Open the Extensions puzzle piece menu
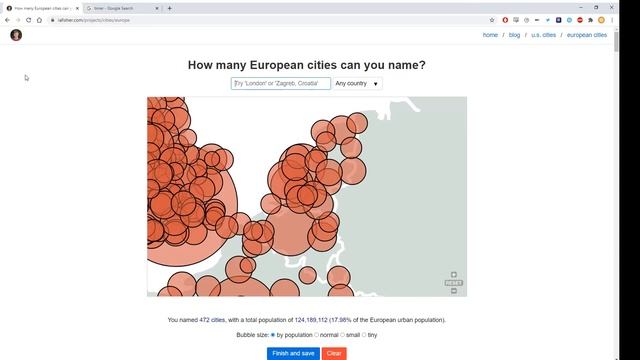 [x=590, y=20]
